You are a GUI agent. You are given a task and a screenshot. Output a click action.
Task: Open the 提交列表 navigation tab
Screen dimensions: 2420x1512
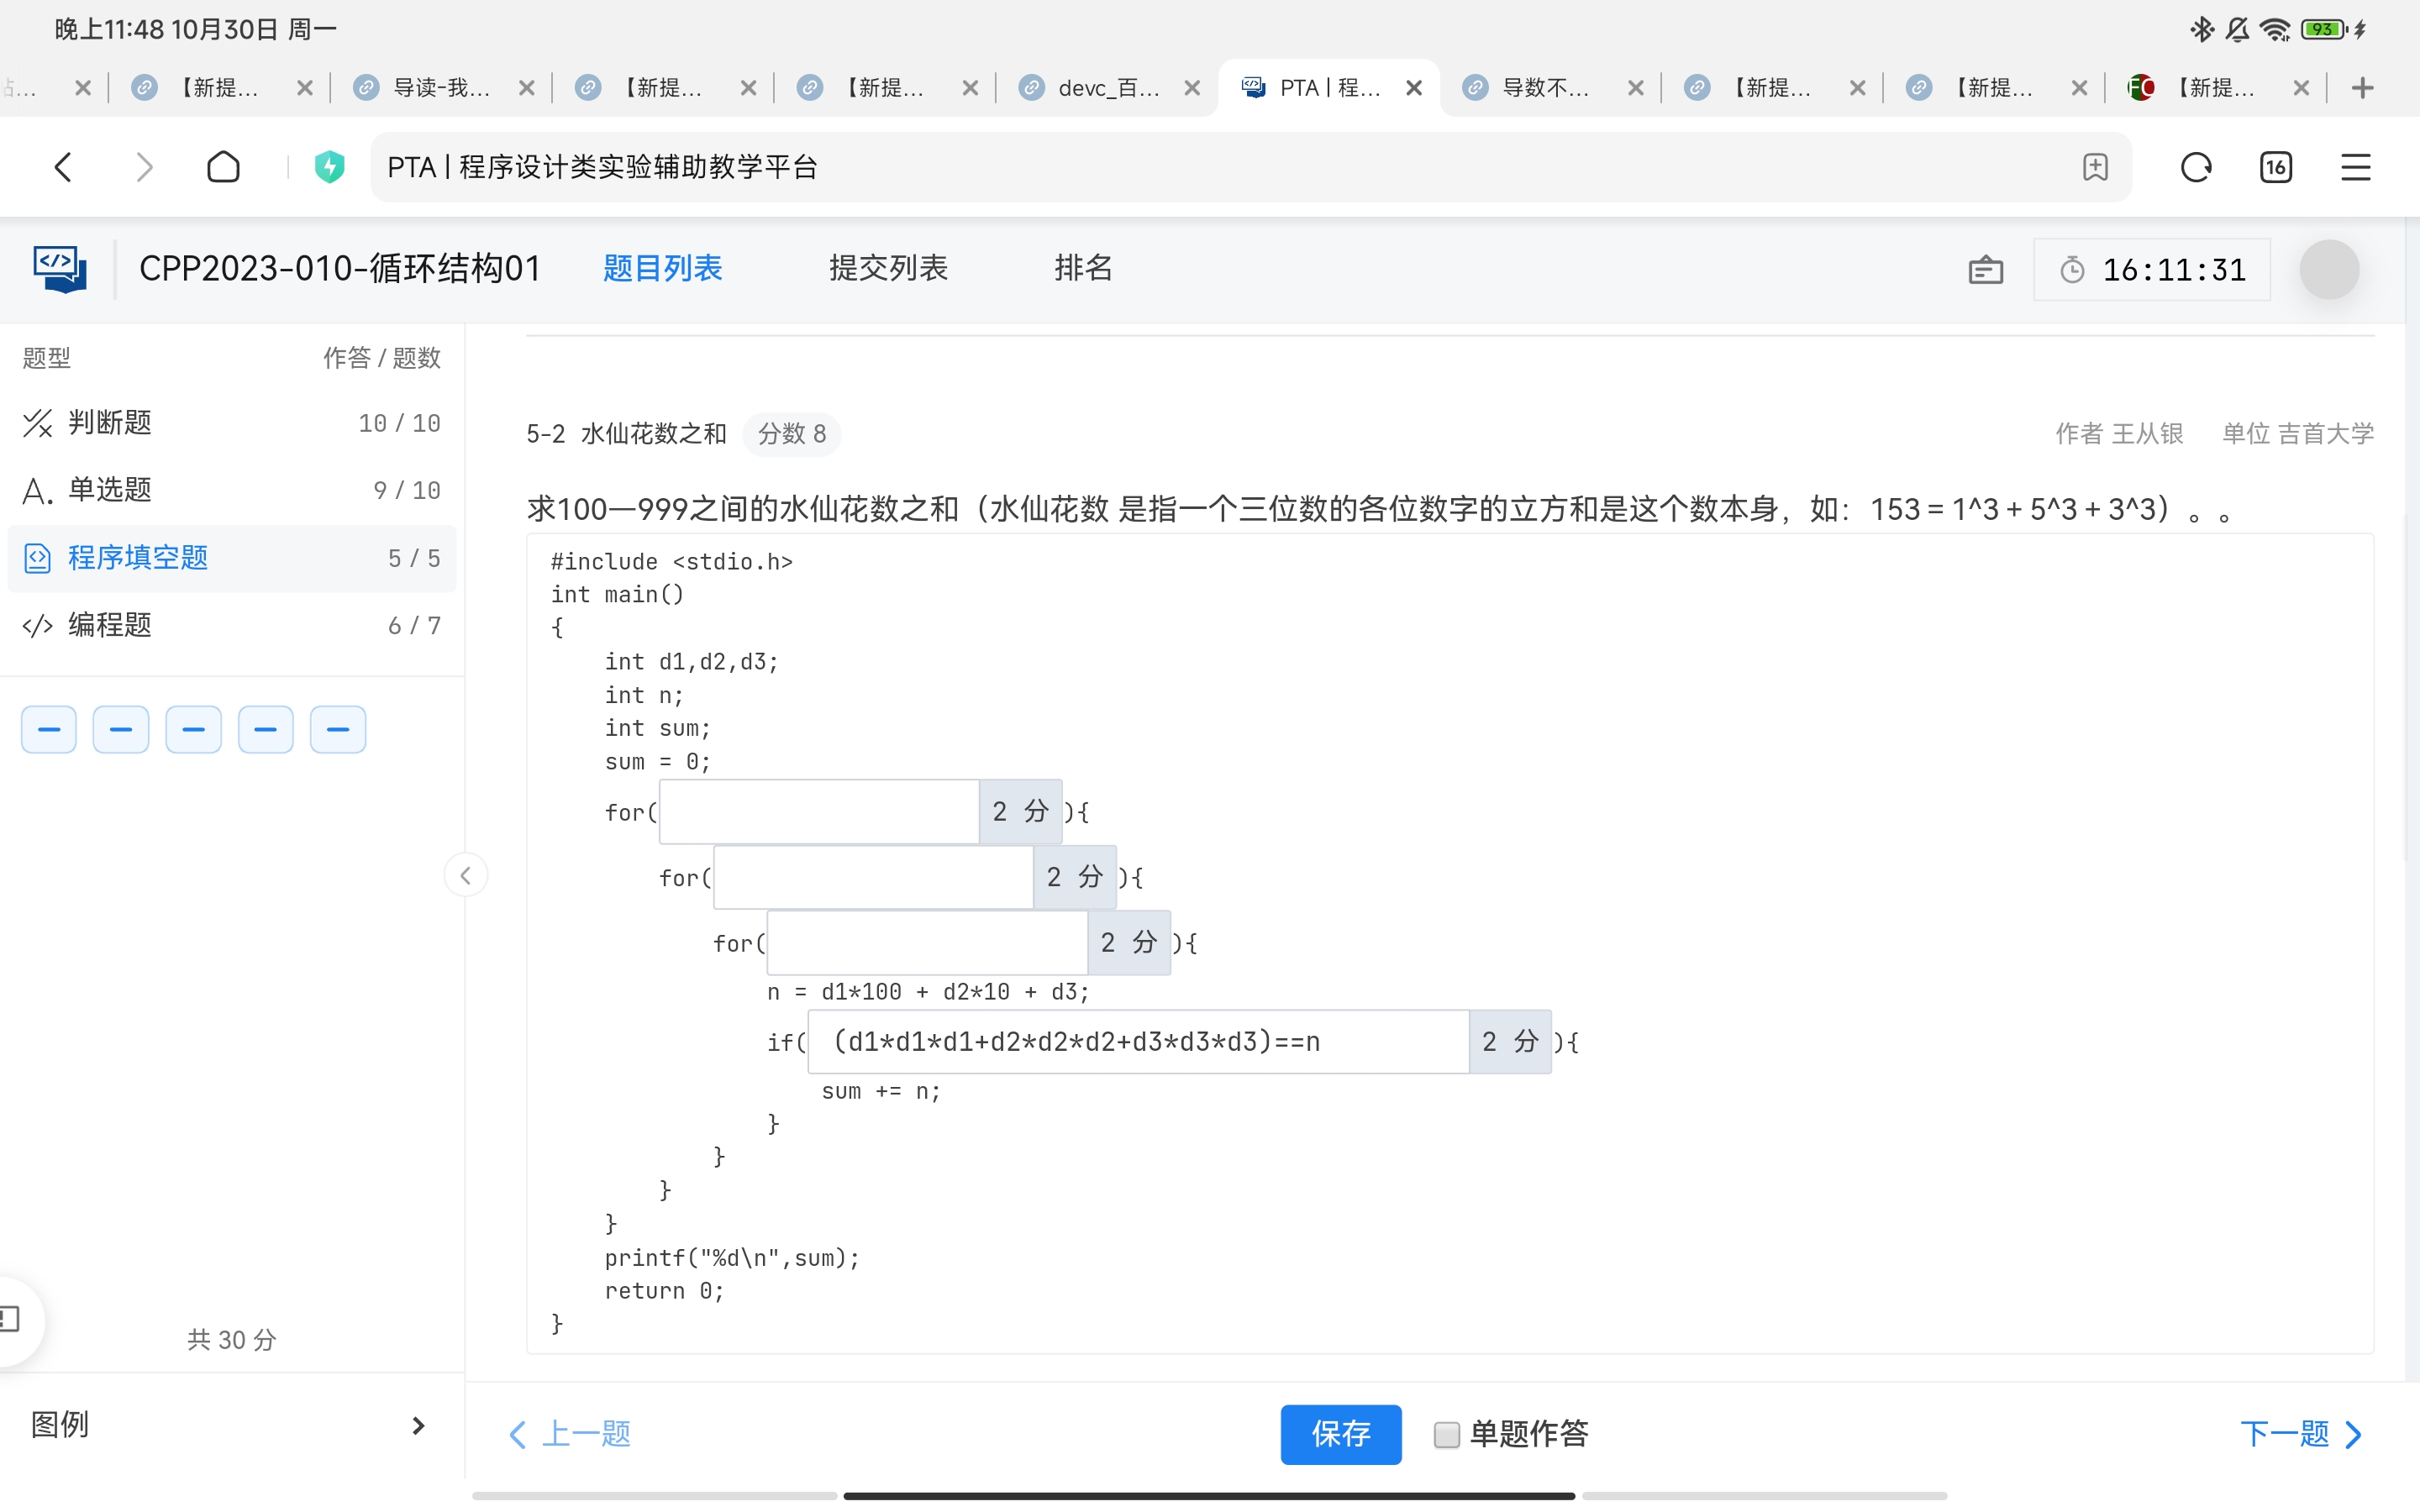[x=888, y=268]
